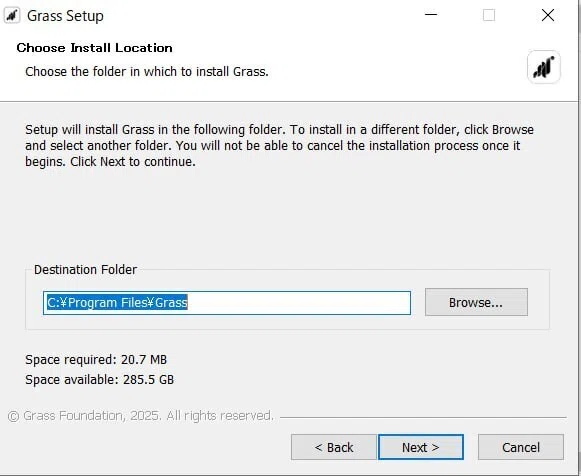
Task: Click the Grass Setup window title text
Action: coord(65,16)
